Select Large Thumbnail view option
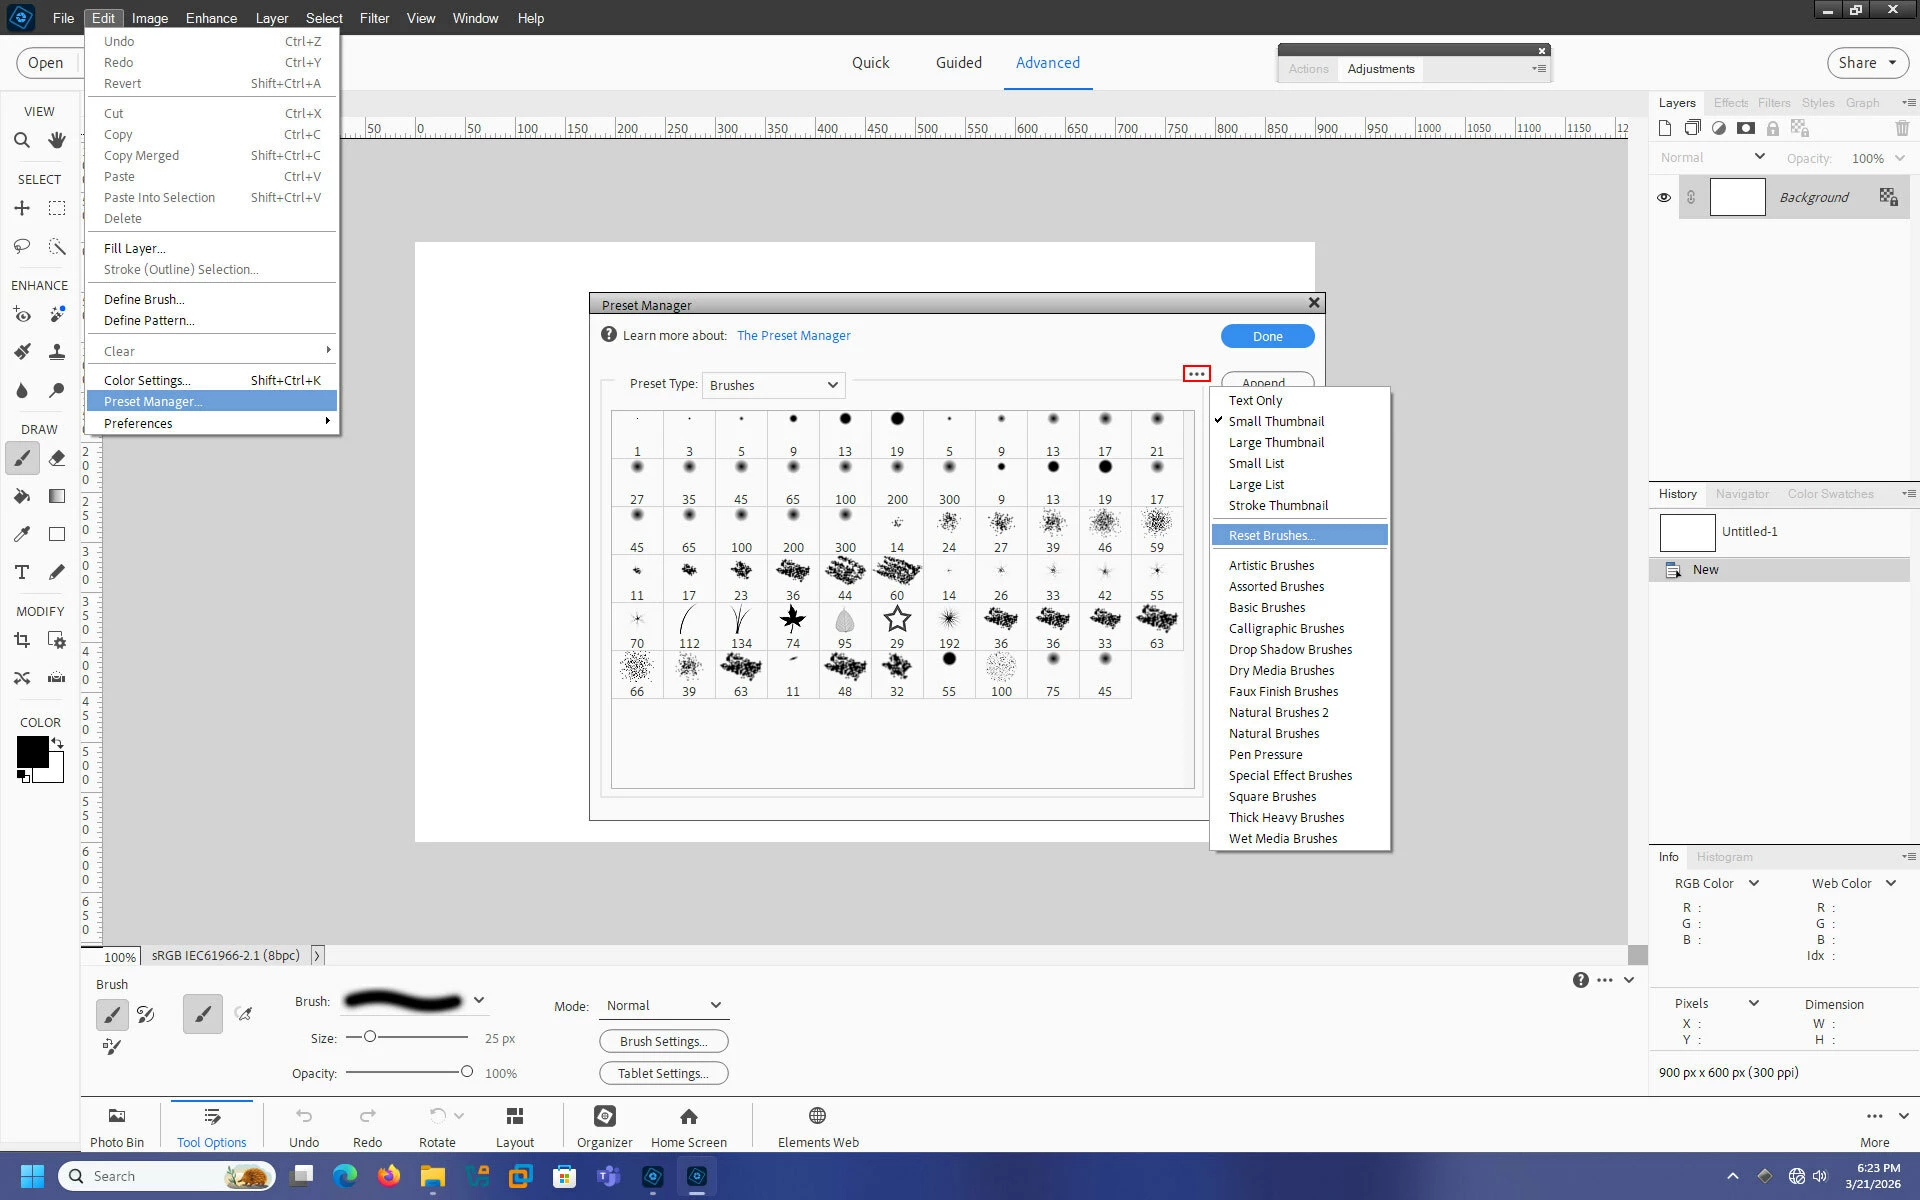Image resolution: width=1920 pixels, height=1200 pixels. point(1276,442)
